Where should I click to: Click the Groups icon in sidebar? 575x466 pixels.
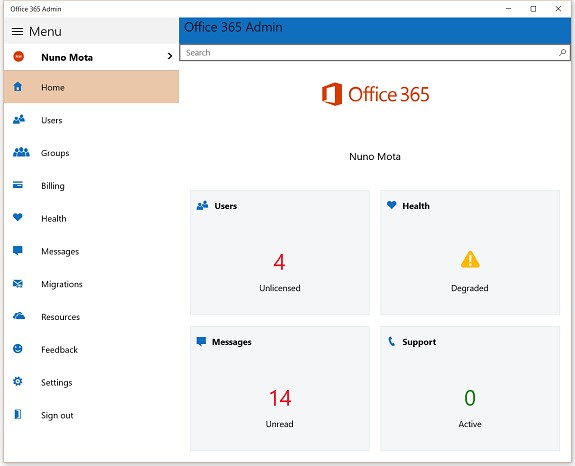(x=21, y=152)
